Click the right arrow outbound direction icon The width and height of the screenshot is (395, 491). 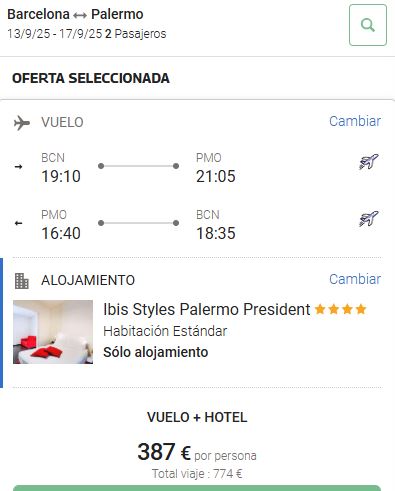tap(18, 166)
